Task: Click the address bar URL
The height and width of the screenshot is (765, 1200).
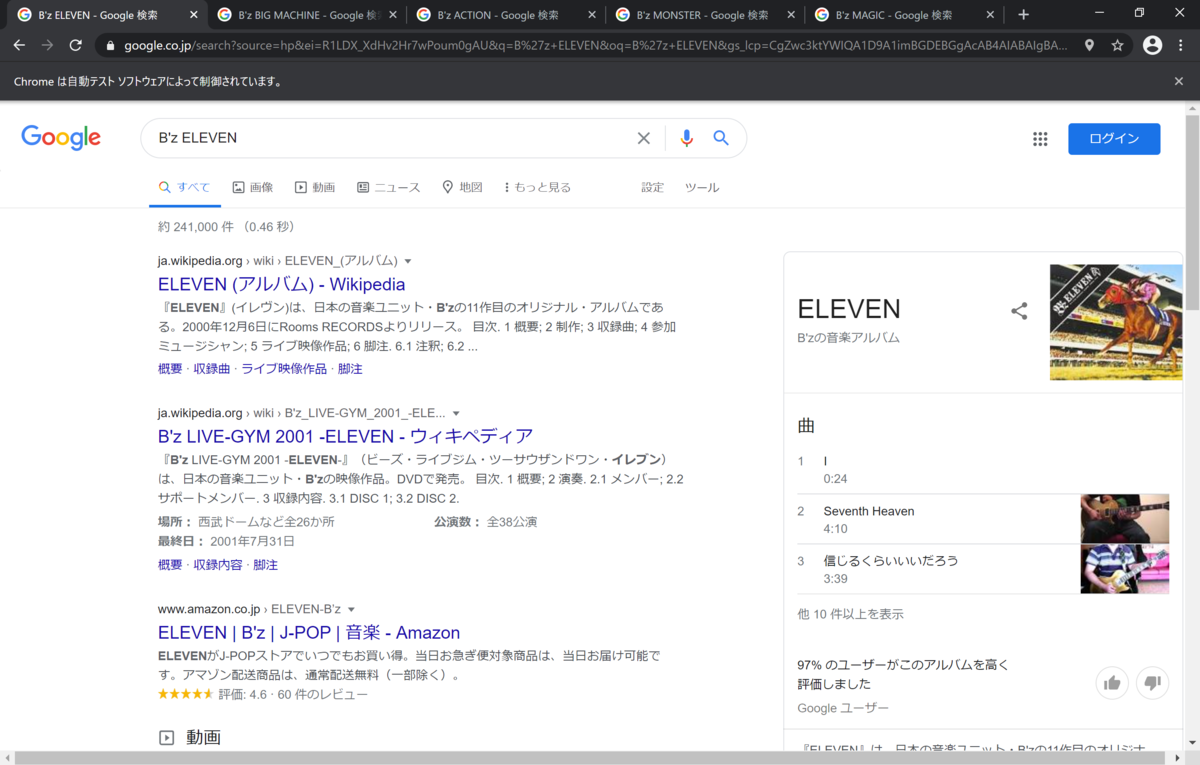Action: (595, 45)
